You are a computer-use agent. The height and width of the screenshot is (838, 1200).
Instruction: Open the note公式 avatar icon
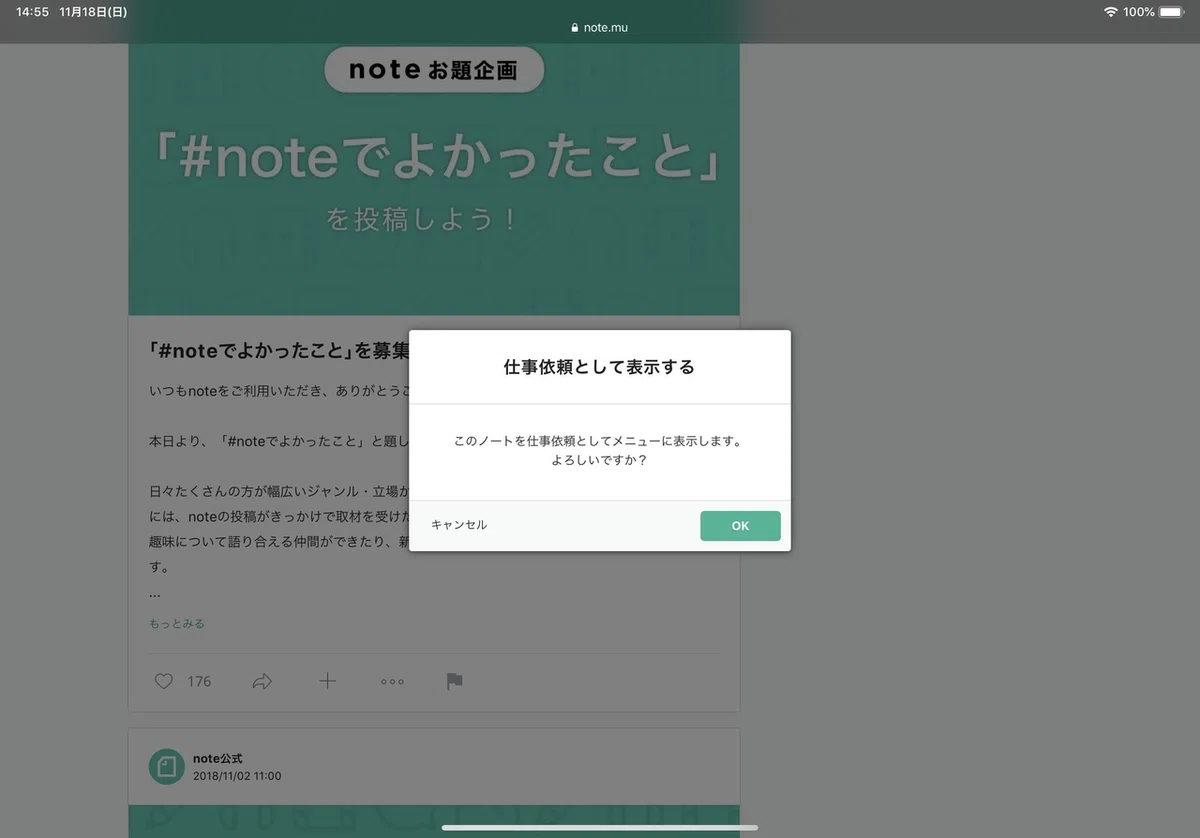click(x=166, y=766)
